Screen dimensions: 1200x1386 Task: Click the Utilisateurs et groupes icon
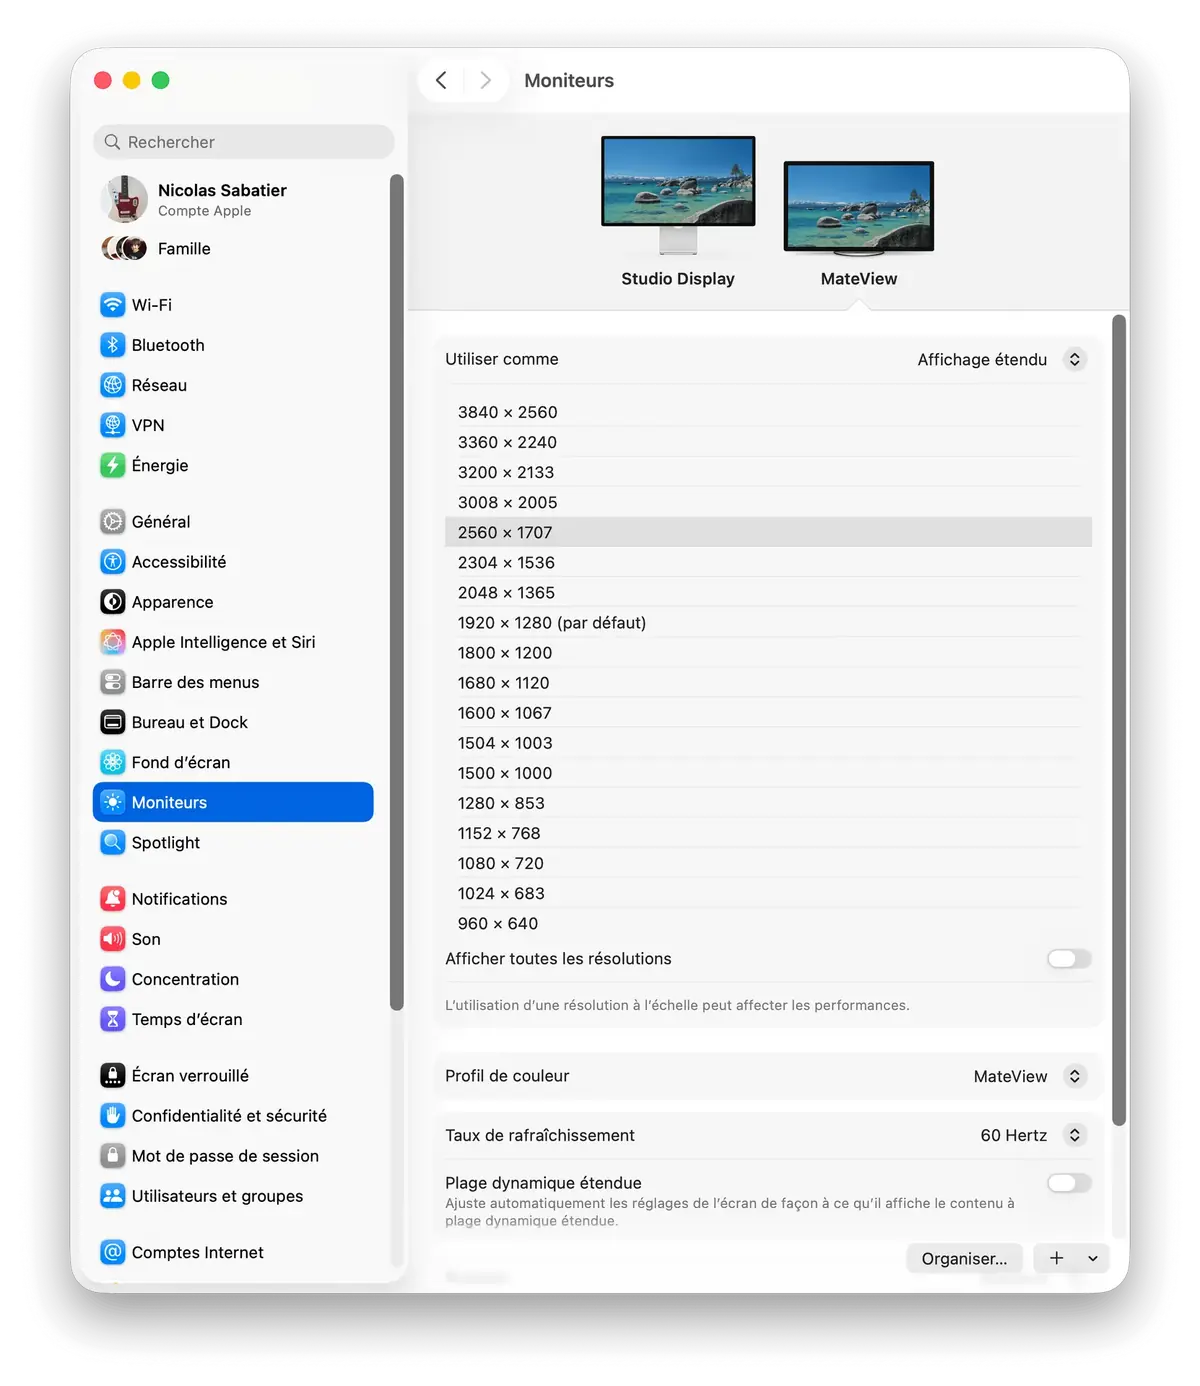[x=113, y=1196]
